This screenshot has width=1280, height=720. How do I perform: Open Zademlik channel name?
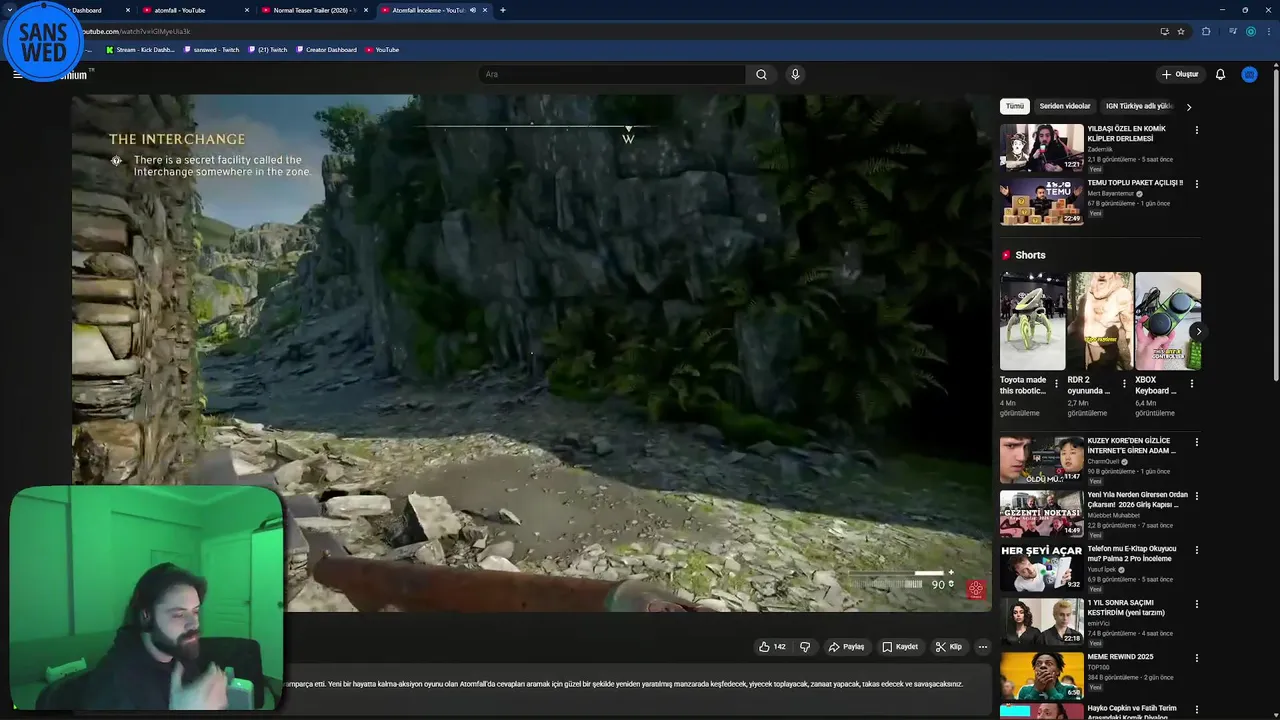(1100, 149)
